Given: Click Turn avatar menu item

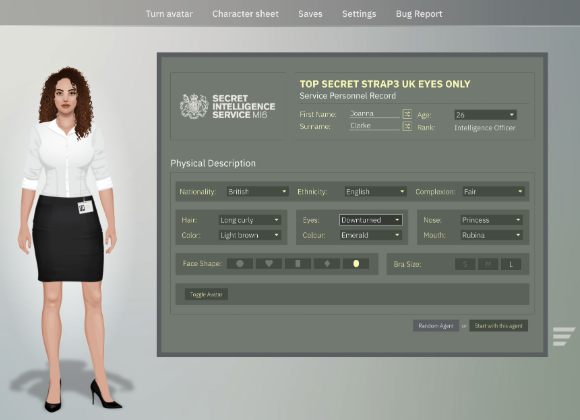Looking at the screenshot, I should click(169, 14).
